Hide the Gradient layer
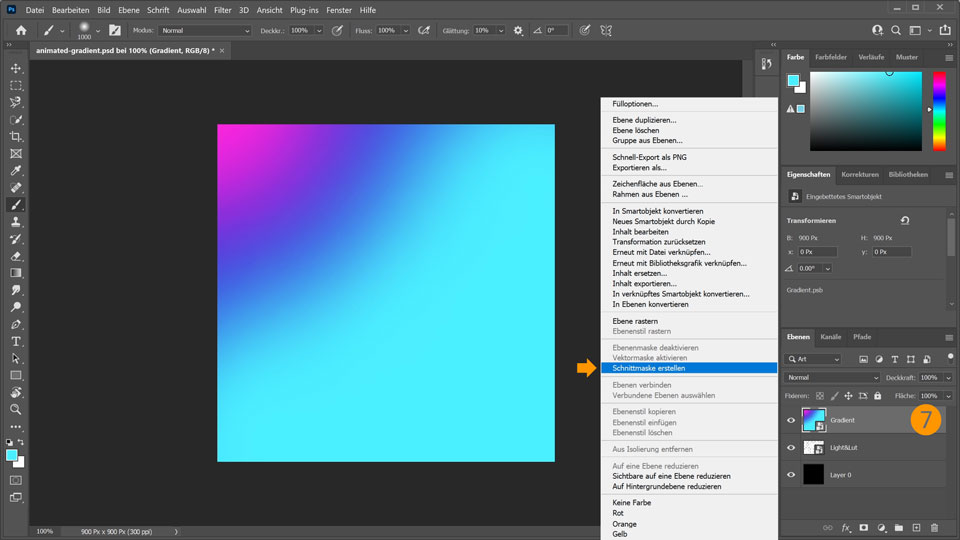Screen dimensions: 960x540 point(791,420)
